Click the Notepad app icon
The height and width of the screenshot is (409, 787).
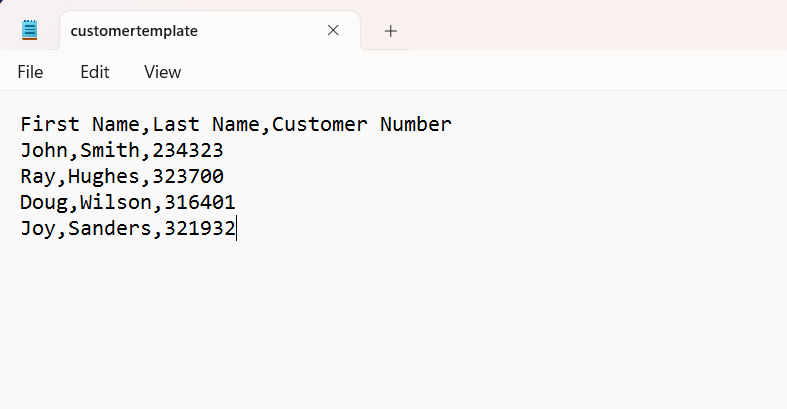pyautogui.click(x=30, y=30)
